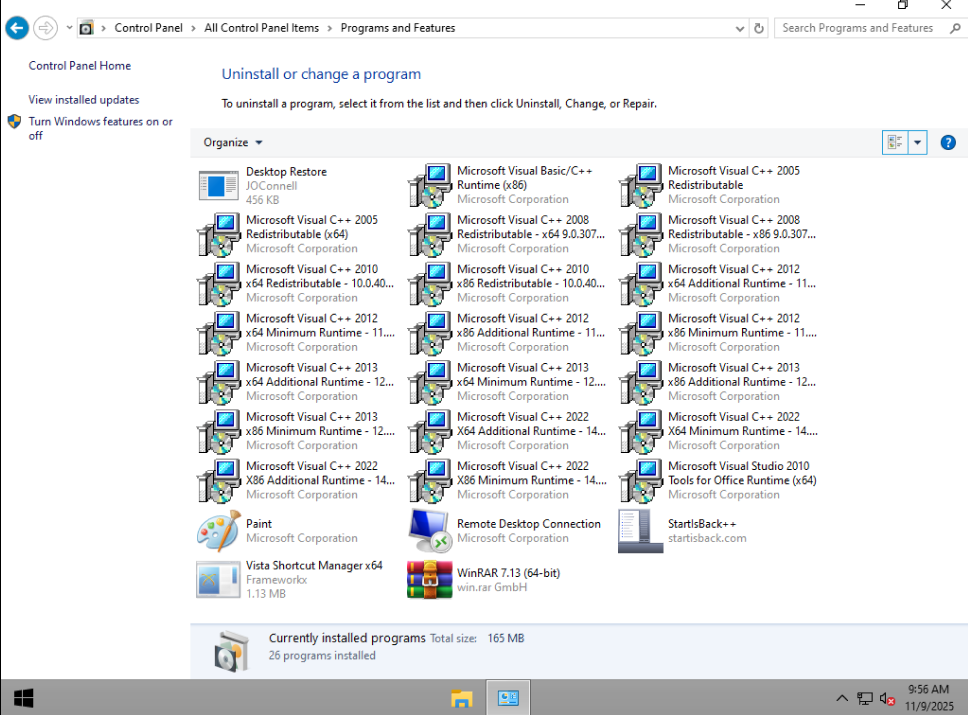Open File Explorer from the taskbar
Image resolution: width=968 pixels, height=715 pixels.
tap(461, 698)
